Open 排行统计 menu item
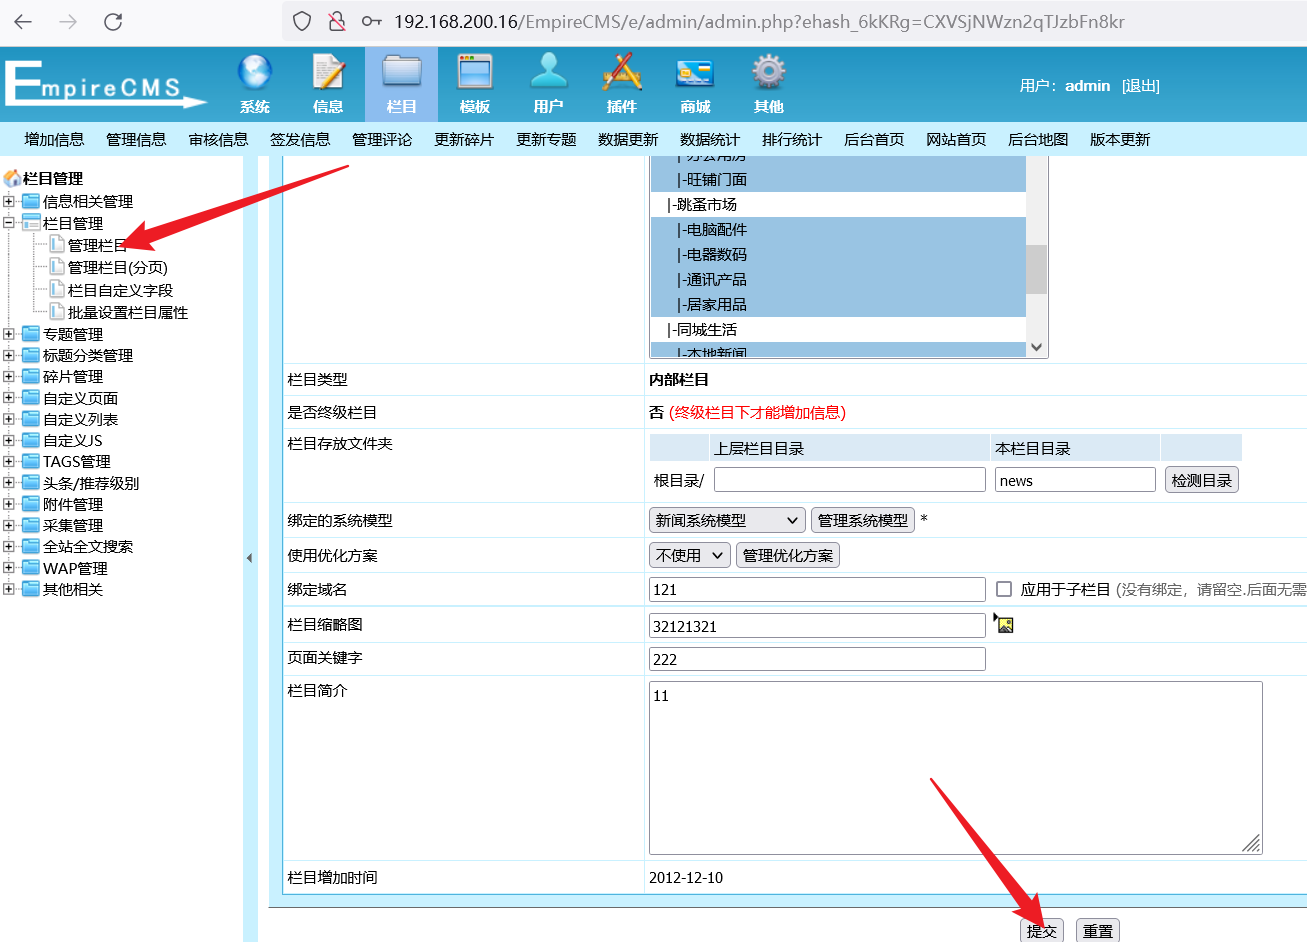The height and width of the screenshot is (942, 1307). (792, 139)
